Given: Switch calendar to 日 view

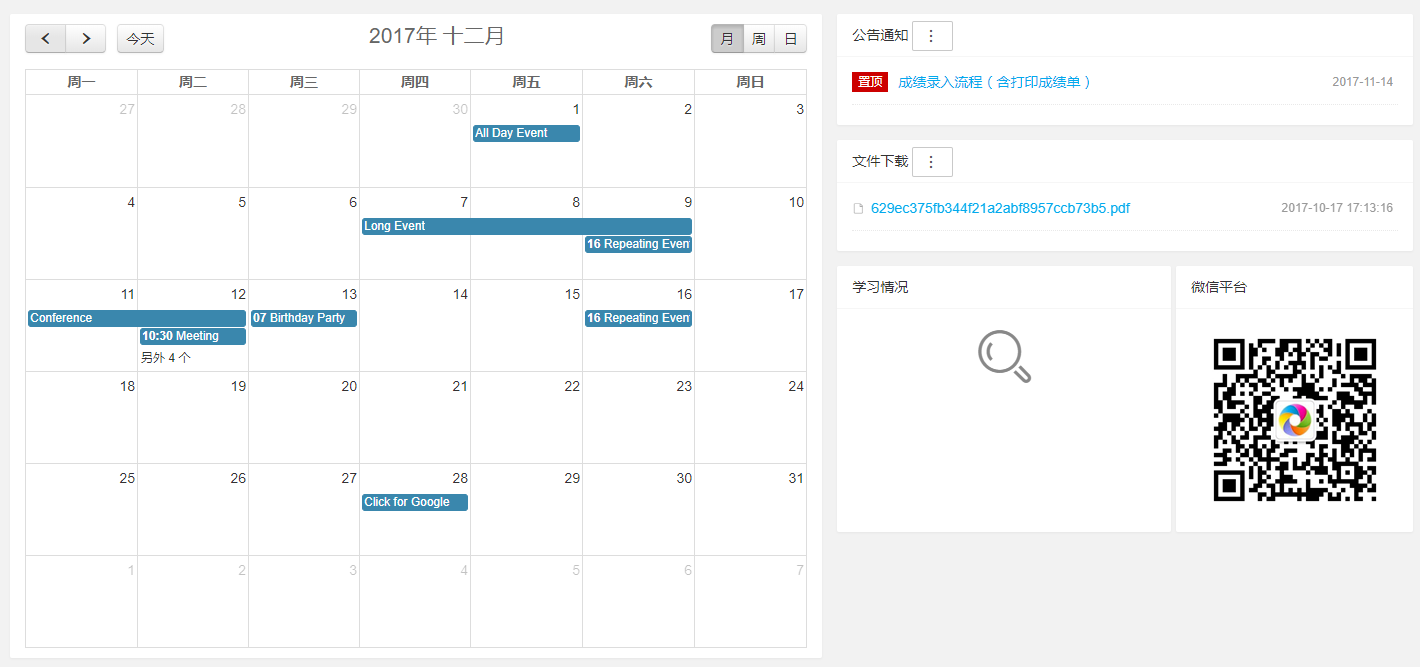Looking at the screenshot, I should pyautogui.click(x=790, y=39).
